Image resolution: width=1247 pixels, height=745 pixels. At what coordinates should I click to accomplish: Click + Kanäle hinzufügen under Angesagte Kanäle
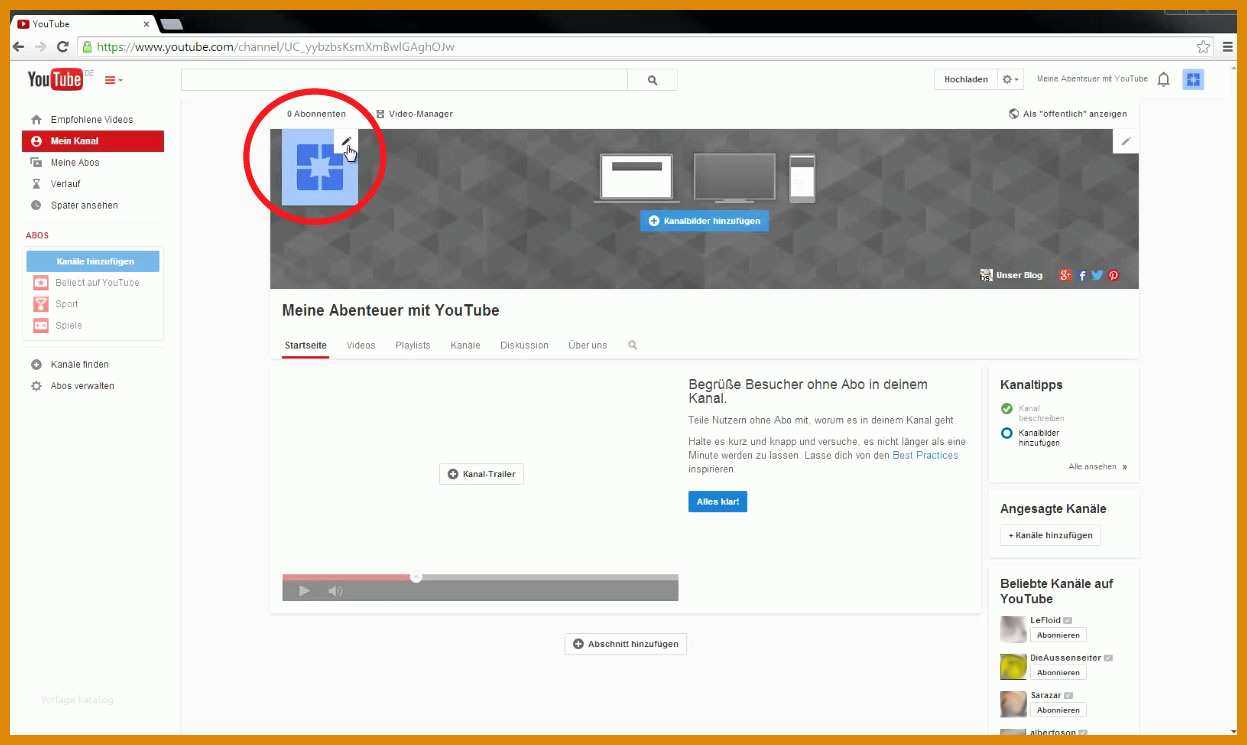[x=1050, y=535]
